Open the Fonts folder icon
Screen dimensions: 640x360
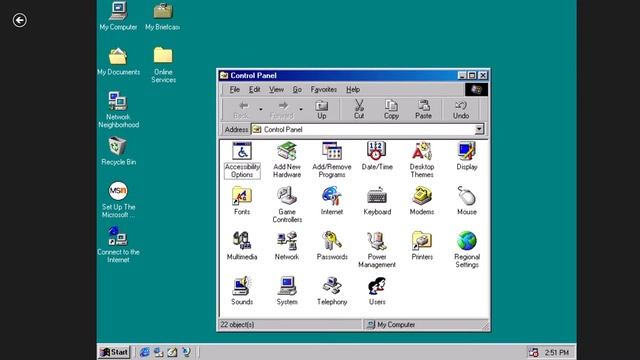(x=242, y=201)
